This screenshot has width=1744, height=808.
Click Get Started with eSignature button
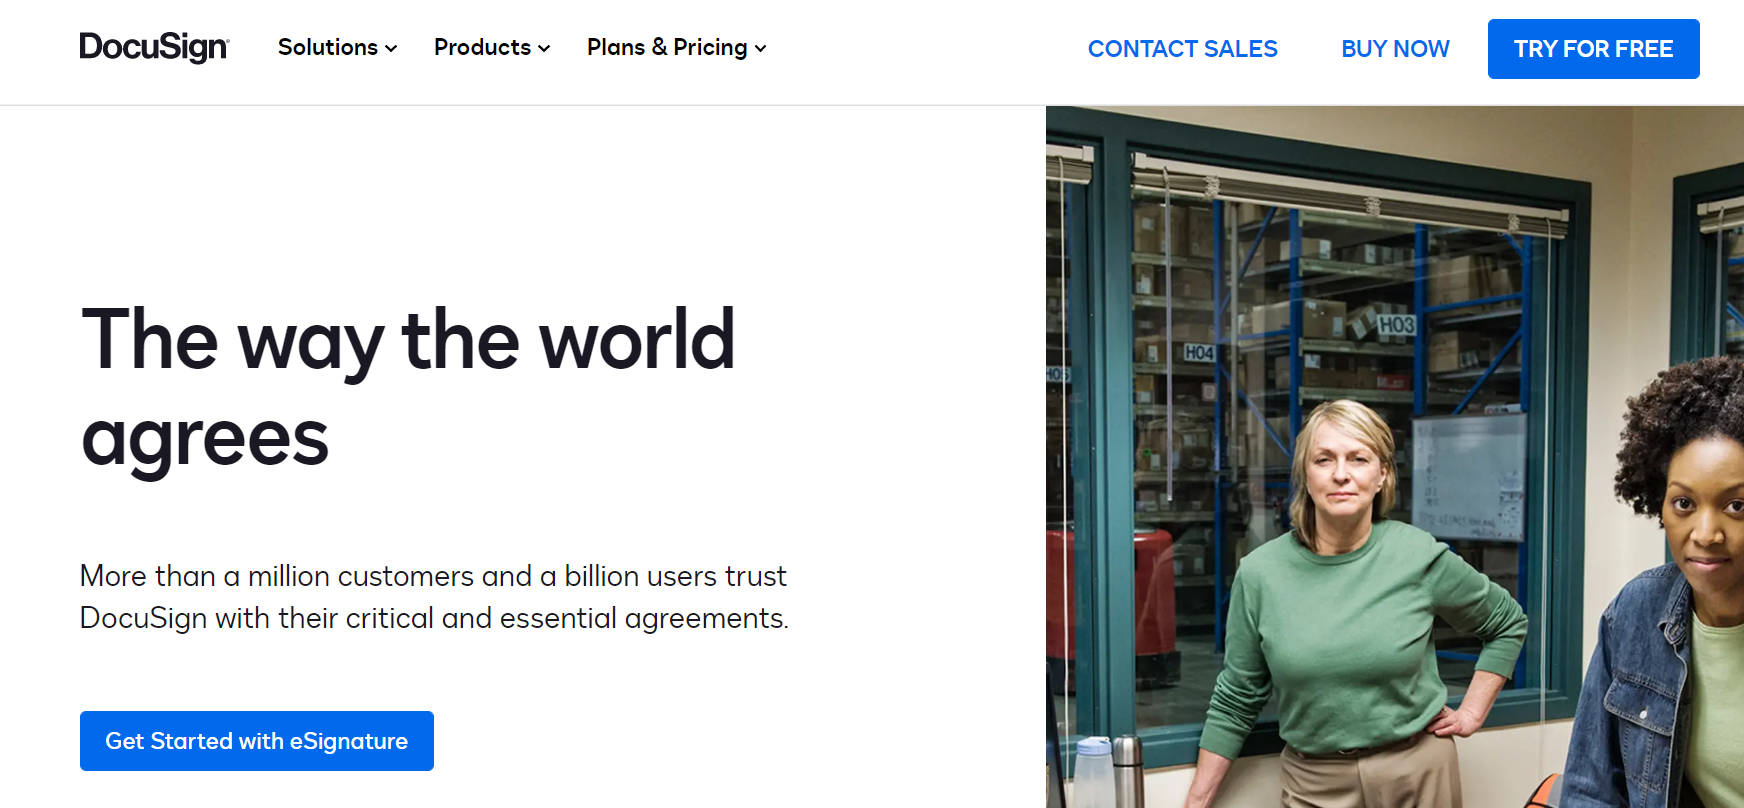click(257, 741)
